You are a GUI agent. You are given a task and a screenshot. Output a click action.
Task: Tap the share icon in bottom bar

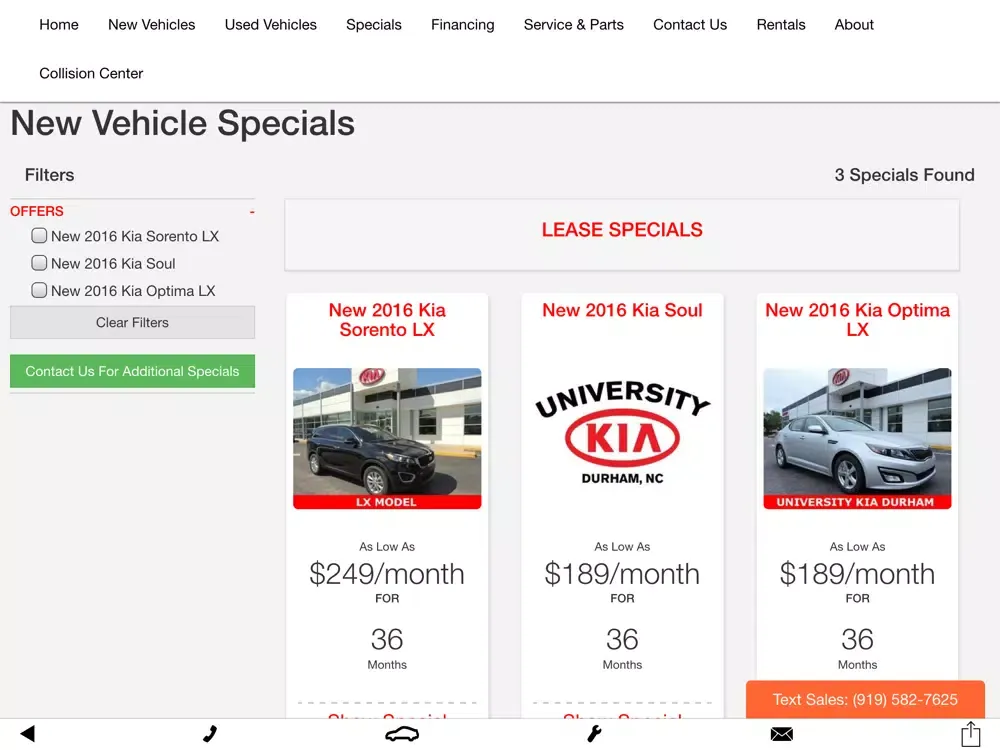point(970,733)
